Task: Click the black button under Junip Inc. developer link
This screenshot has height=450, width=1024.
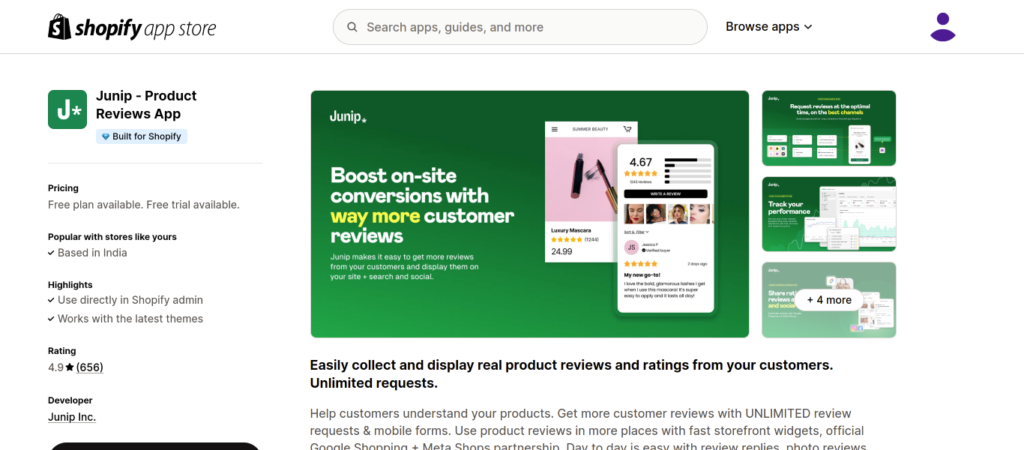Action: tap(155, 446)
